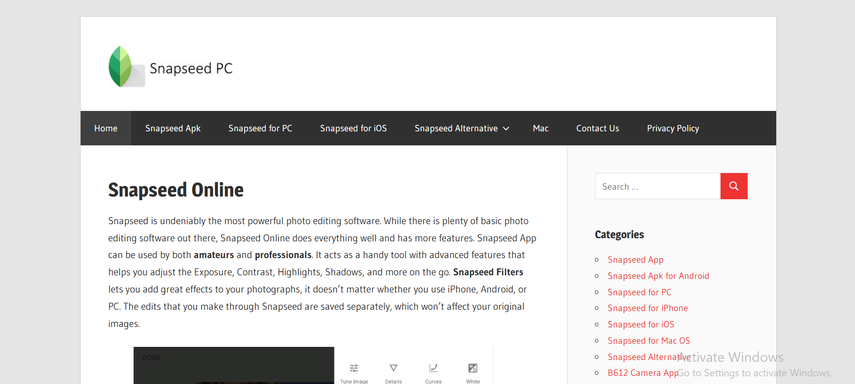Click the bold word professionals
The height and width of the screenshot is (384, 855).
(283, 255)
